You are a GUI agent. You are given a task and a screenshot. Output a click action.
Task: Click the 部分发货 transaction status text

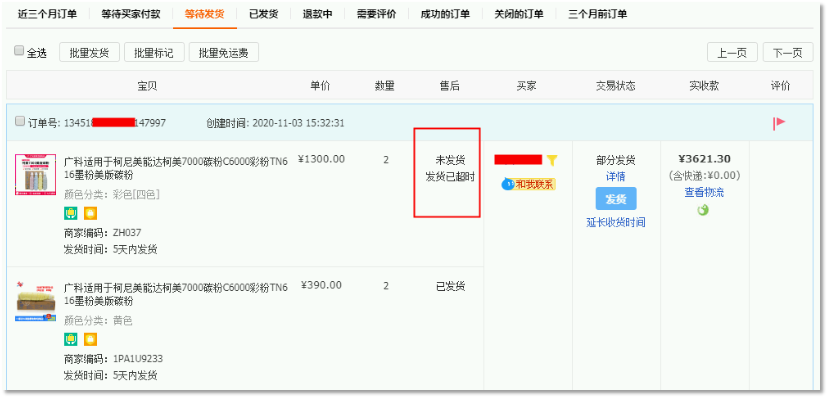point(616,160)
